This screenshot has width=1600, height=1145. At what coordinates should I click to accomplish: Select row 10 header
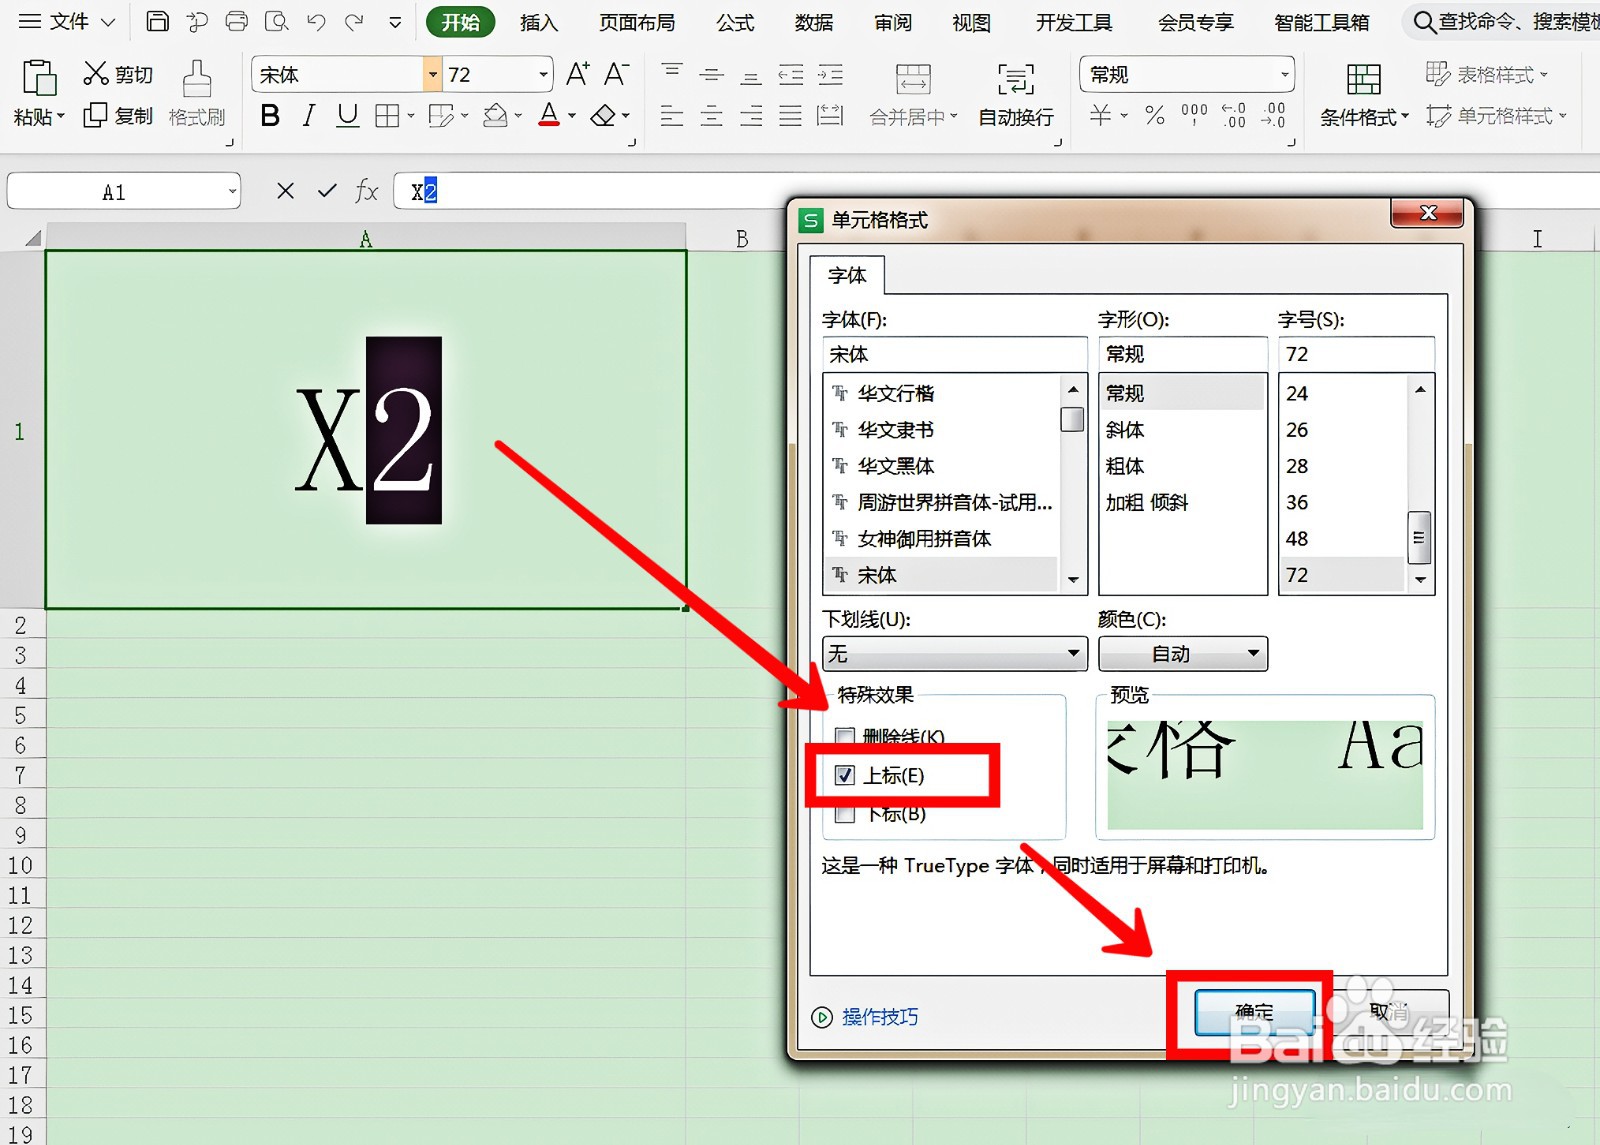(x=21, y=866)
